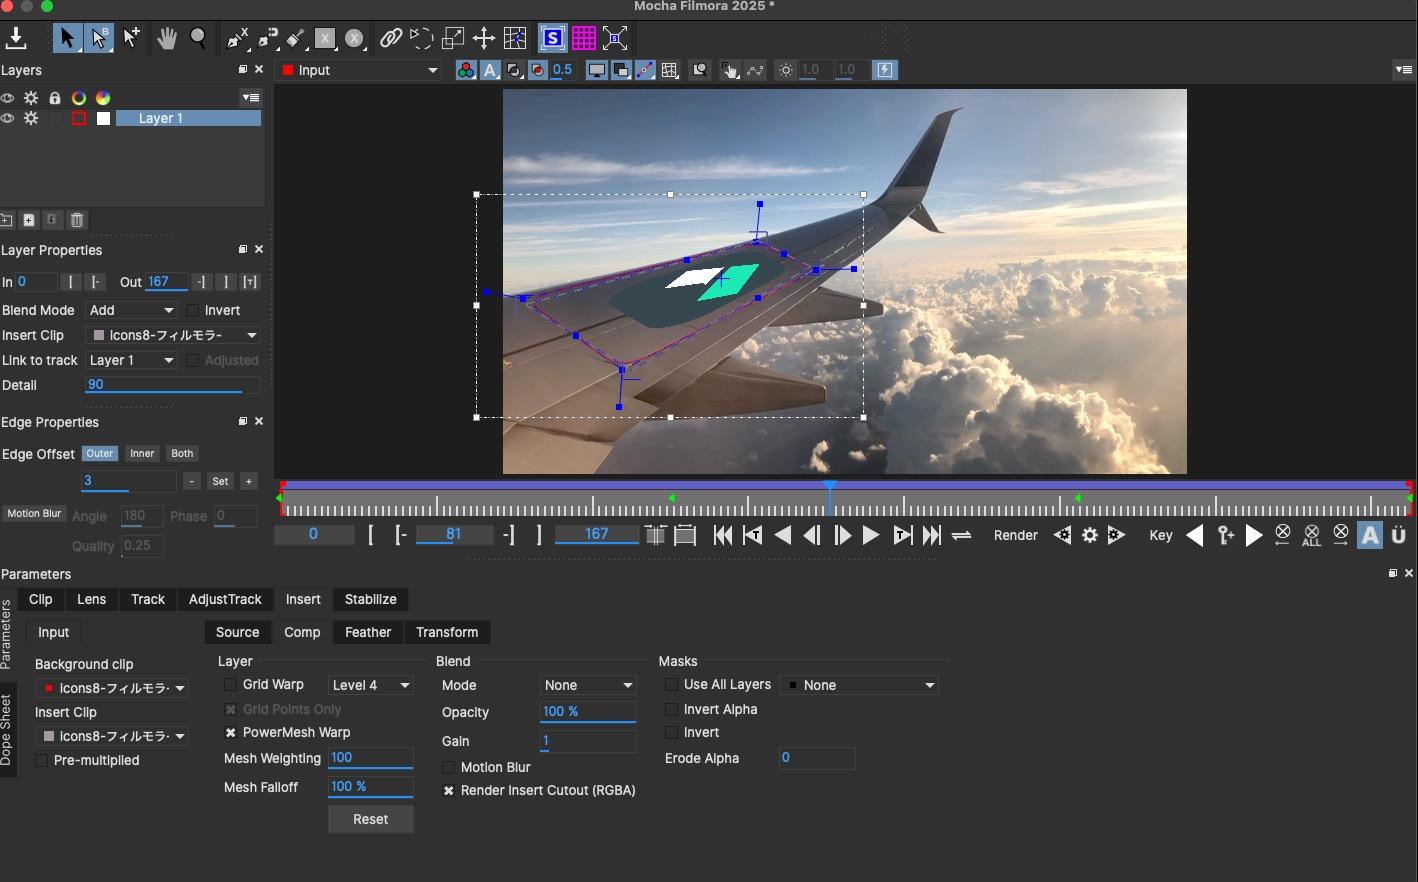Switch to the Lens tab
The image size is (1418, 882).
coord(91,599)
